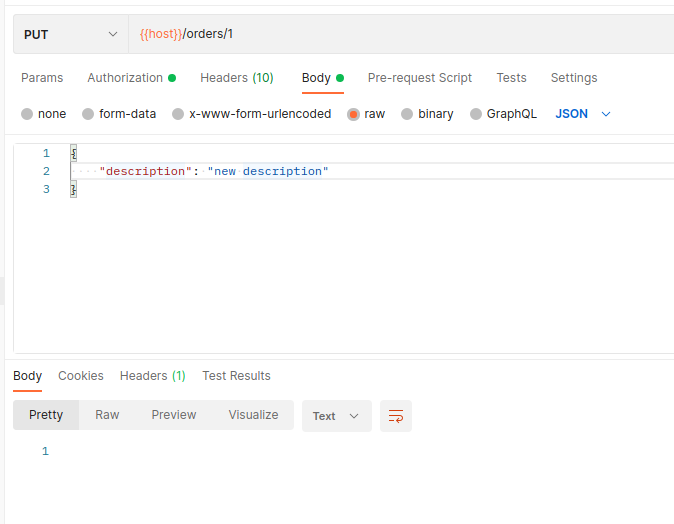Select the none body type radio
The width and height of the screenshot is (674, 524).
click(27, 114)
